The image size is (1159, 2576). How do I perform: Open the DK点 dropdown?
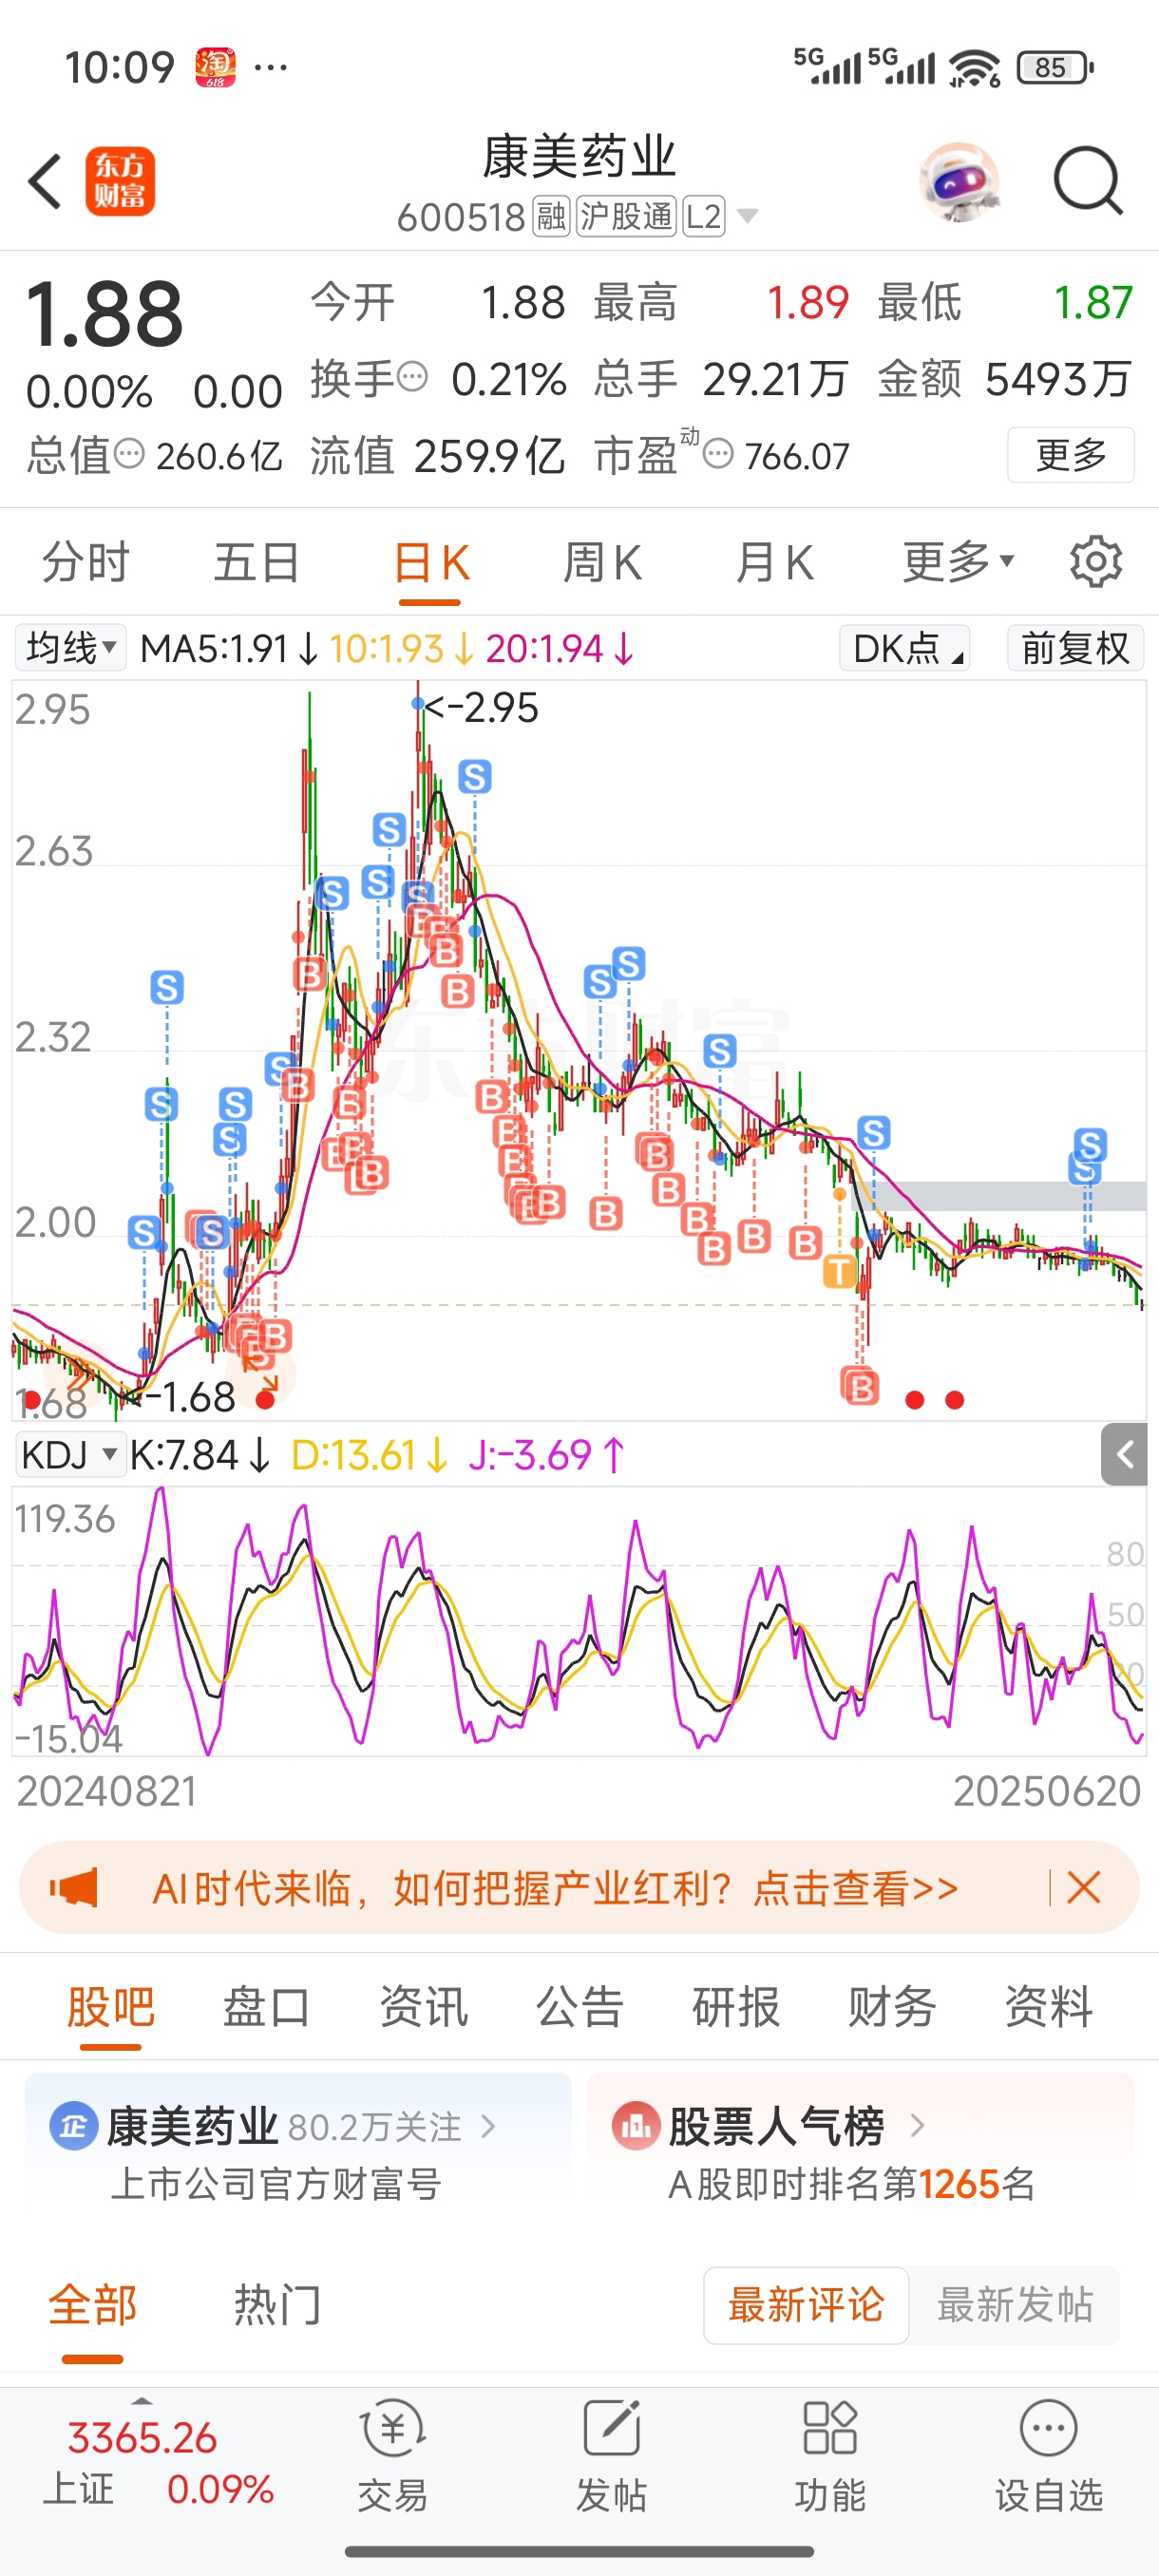[905, 648]
